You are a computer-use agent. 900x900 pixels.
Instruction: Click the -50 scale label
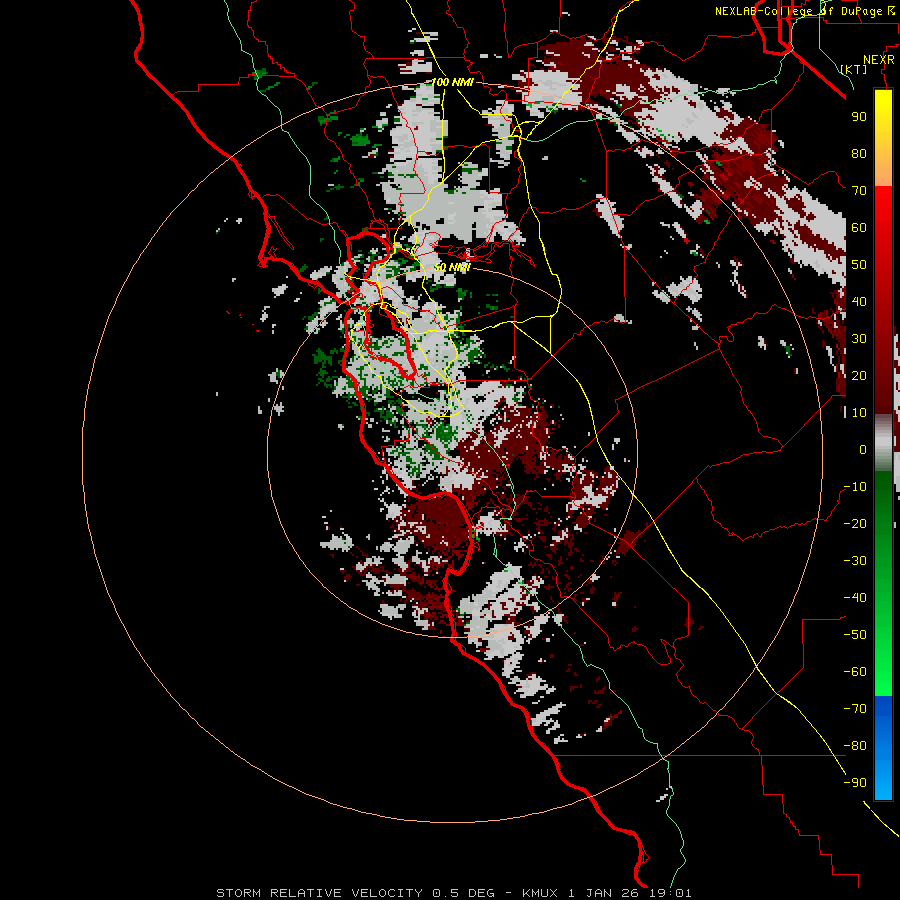(855, 634)
